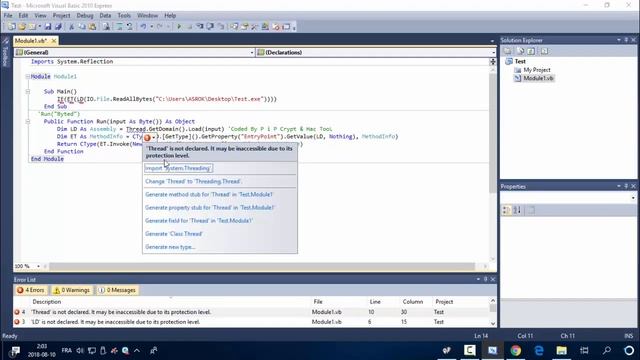Open the 100 % zoom dropdown
This screenshot has height=360, width=640.
coord(38,266)
